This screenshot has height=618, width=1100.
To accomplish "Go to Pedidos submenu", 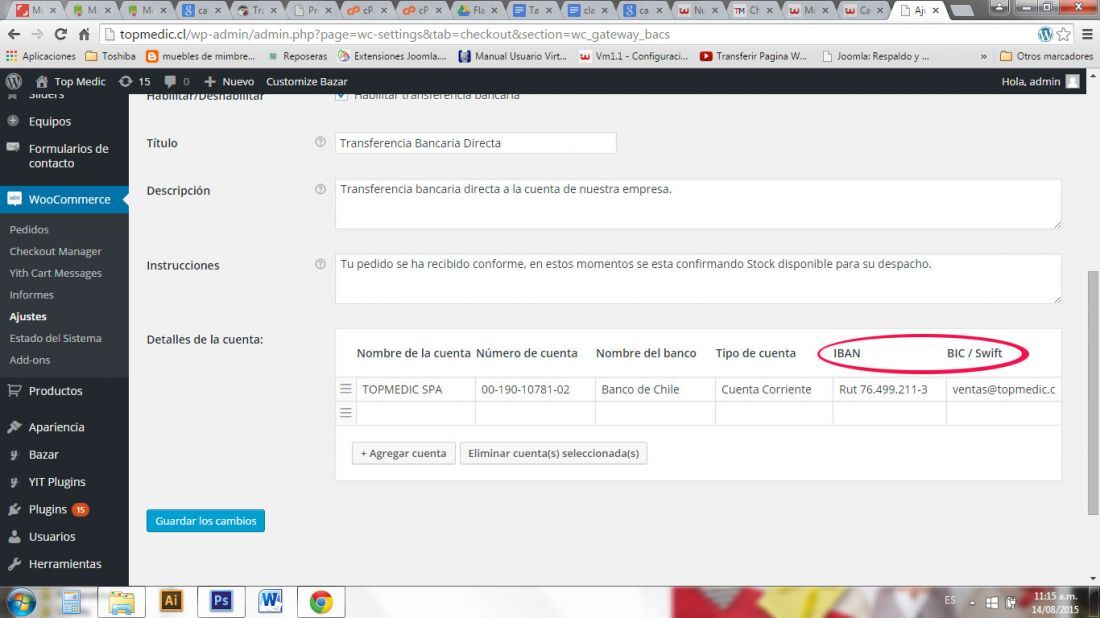I will [29, 229].
